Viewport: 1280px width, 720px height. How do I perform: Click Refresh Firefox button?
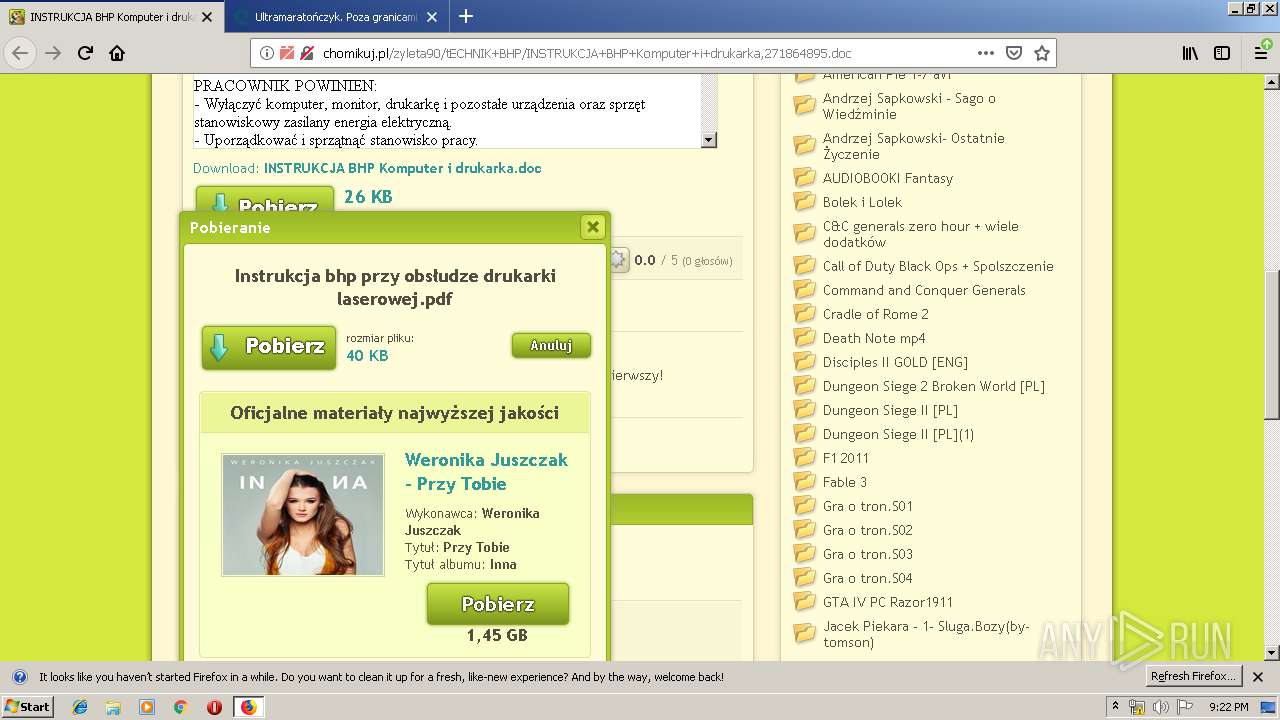1194,676
